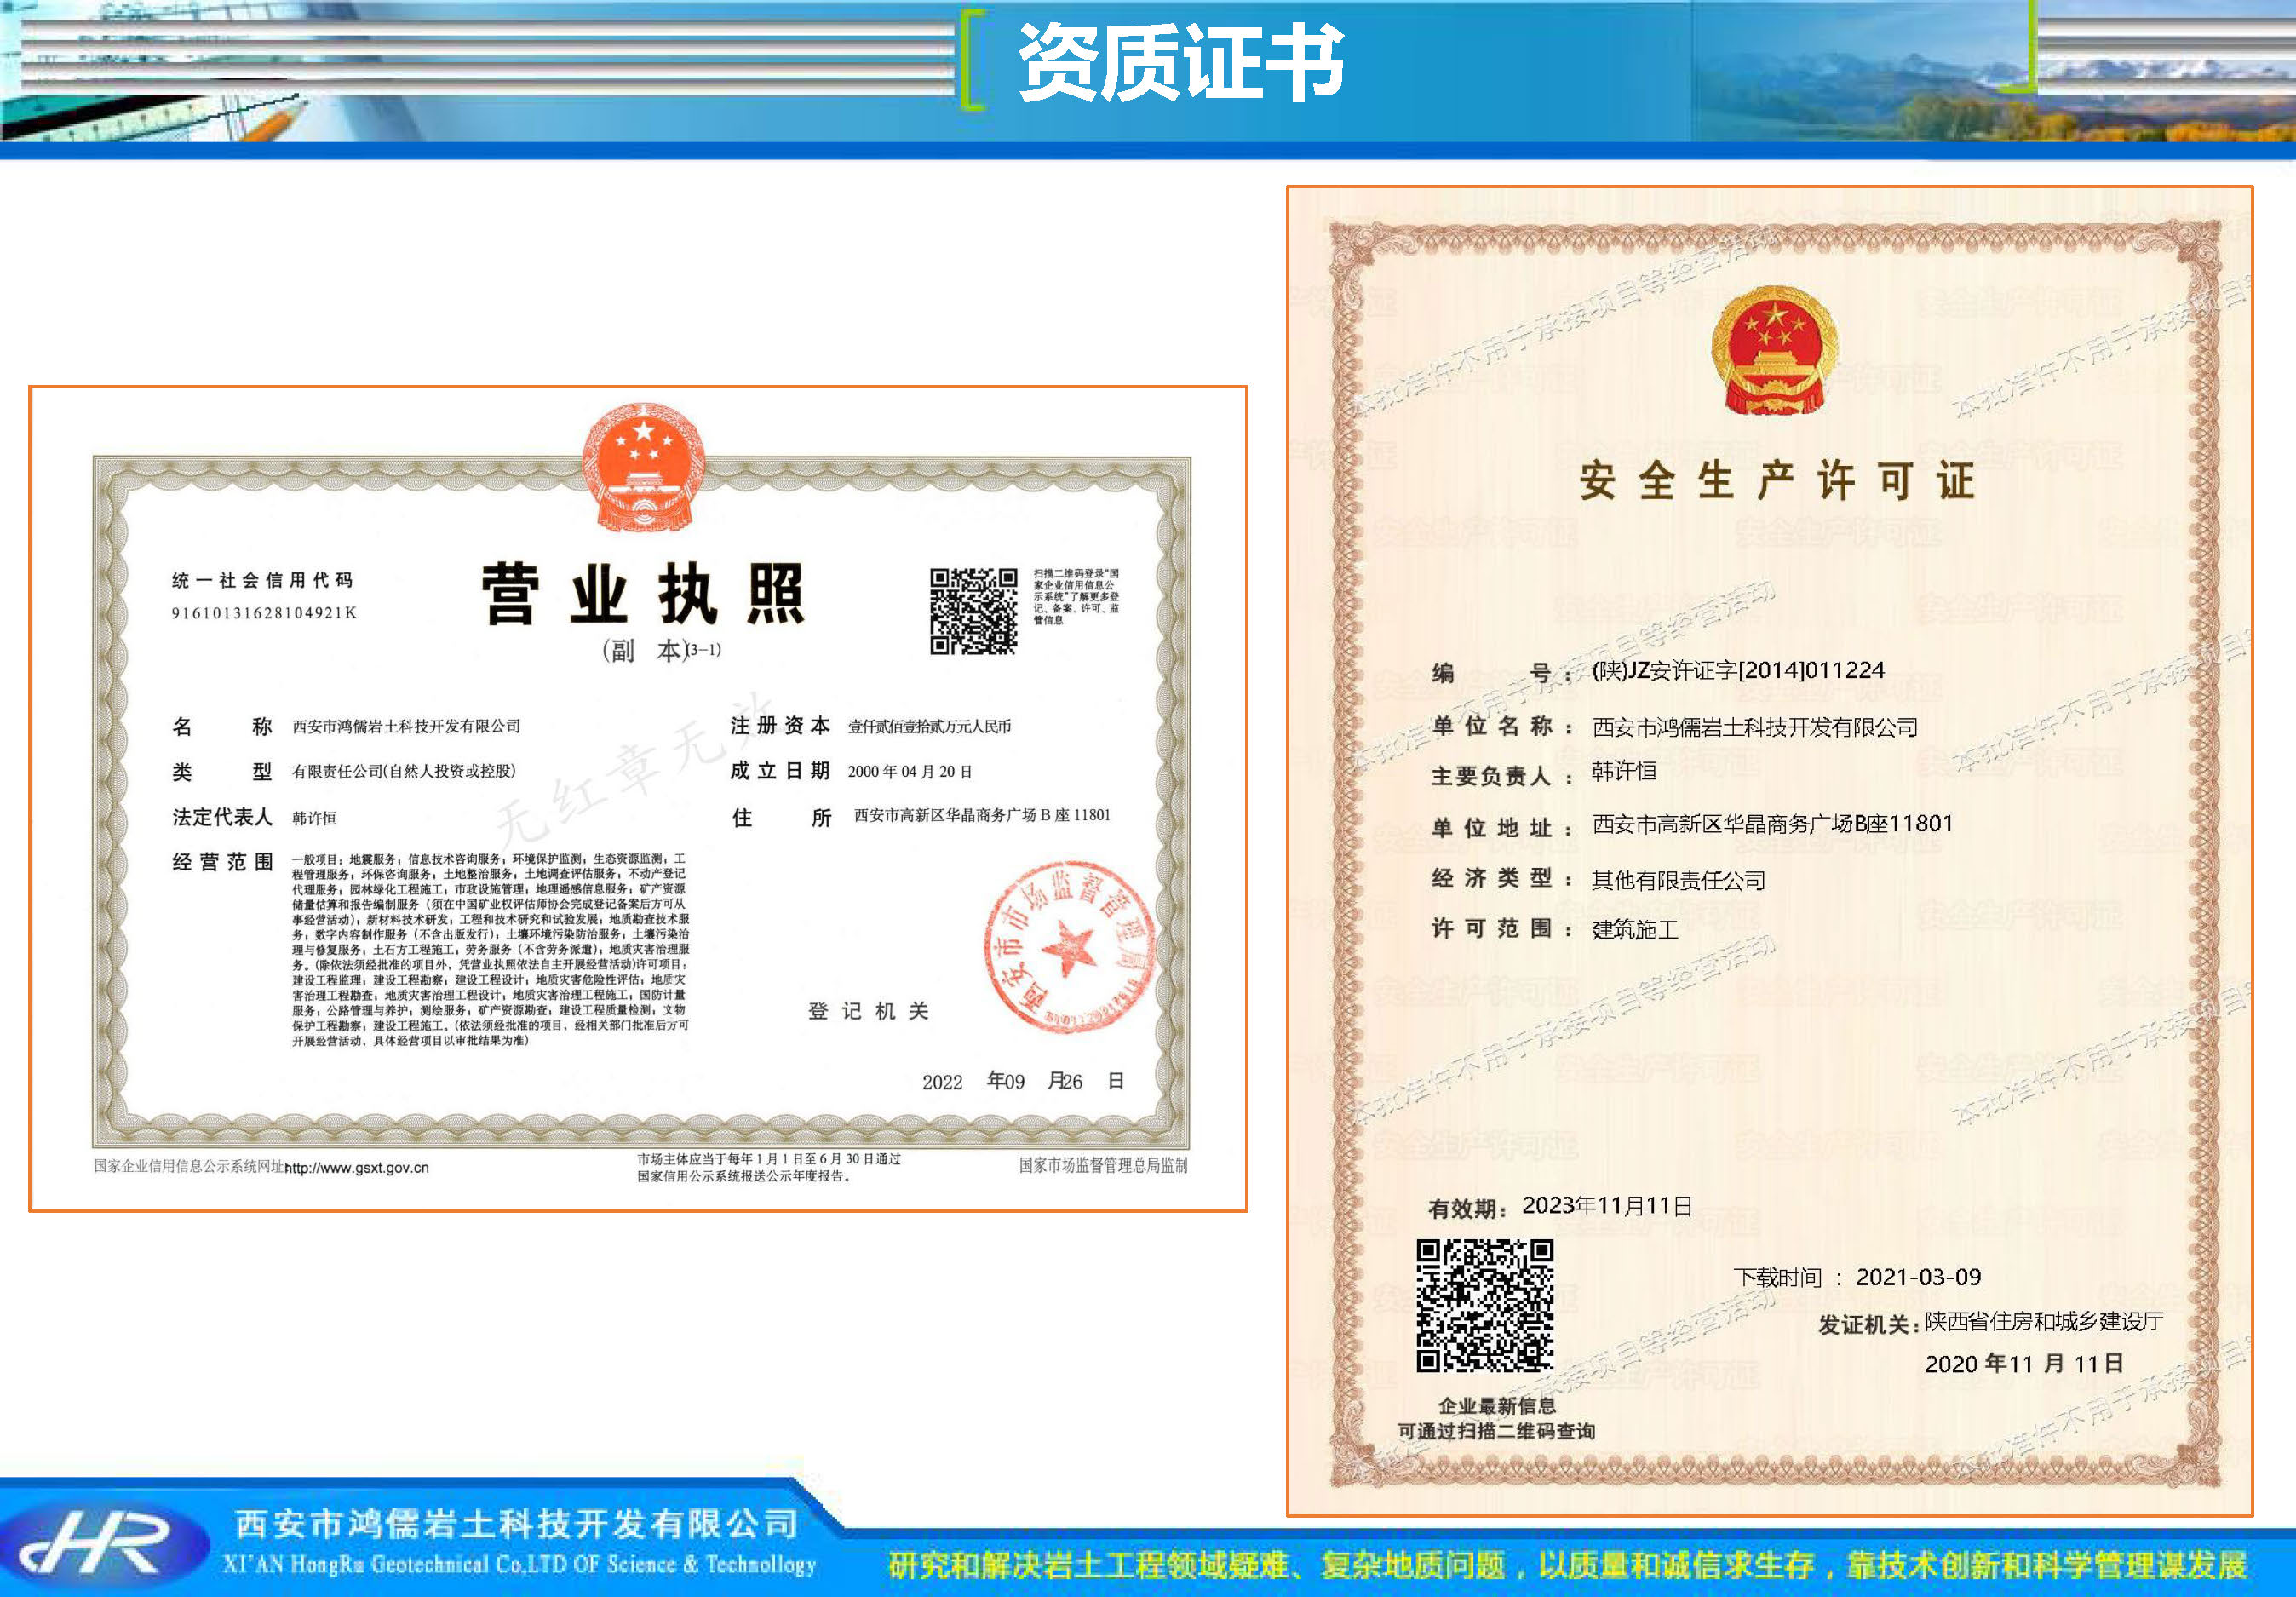This screenshot has width=2296, height=1597.
Task: Click the footer company name "西安市鸿儒岩土科技开发有限公司"
Action: (517, 1524)
